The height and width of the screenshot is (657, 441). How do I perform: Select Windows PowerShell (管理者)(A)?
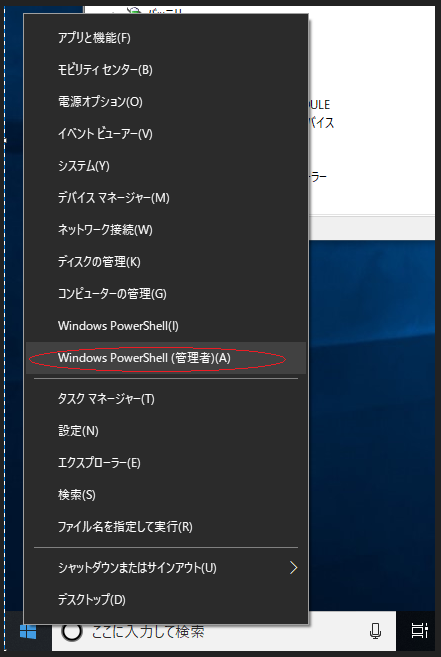click(x=166, y=358)
